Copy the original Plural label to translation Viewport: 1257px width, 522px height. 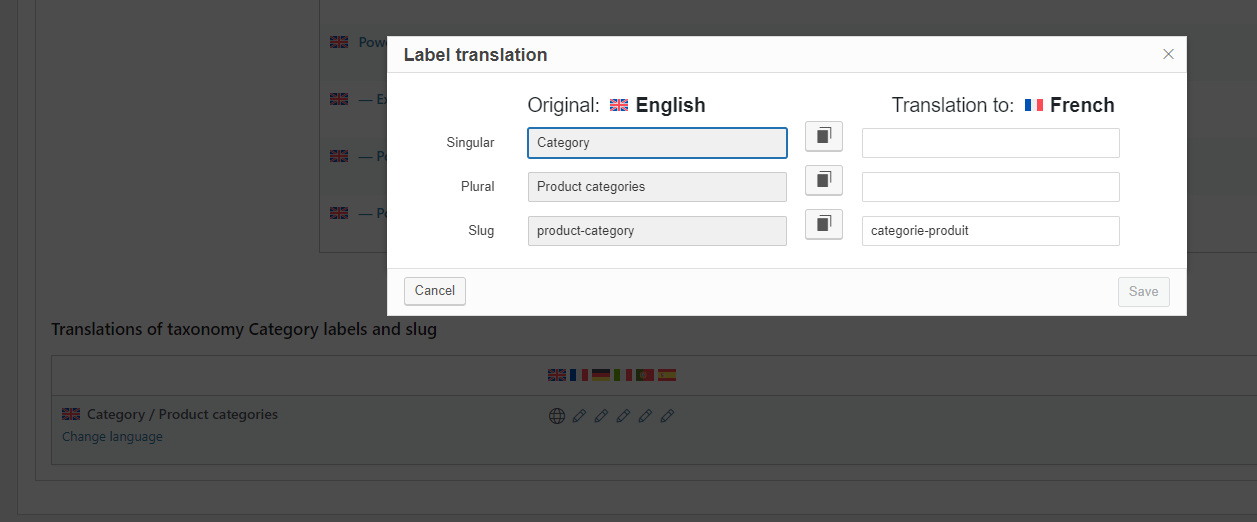click(824, 180)
